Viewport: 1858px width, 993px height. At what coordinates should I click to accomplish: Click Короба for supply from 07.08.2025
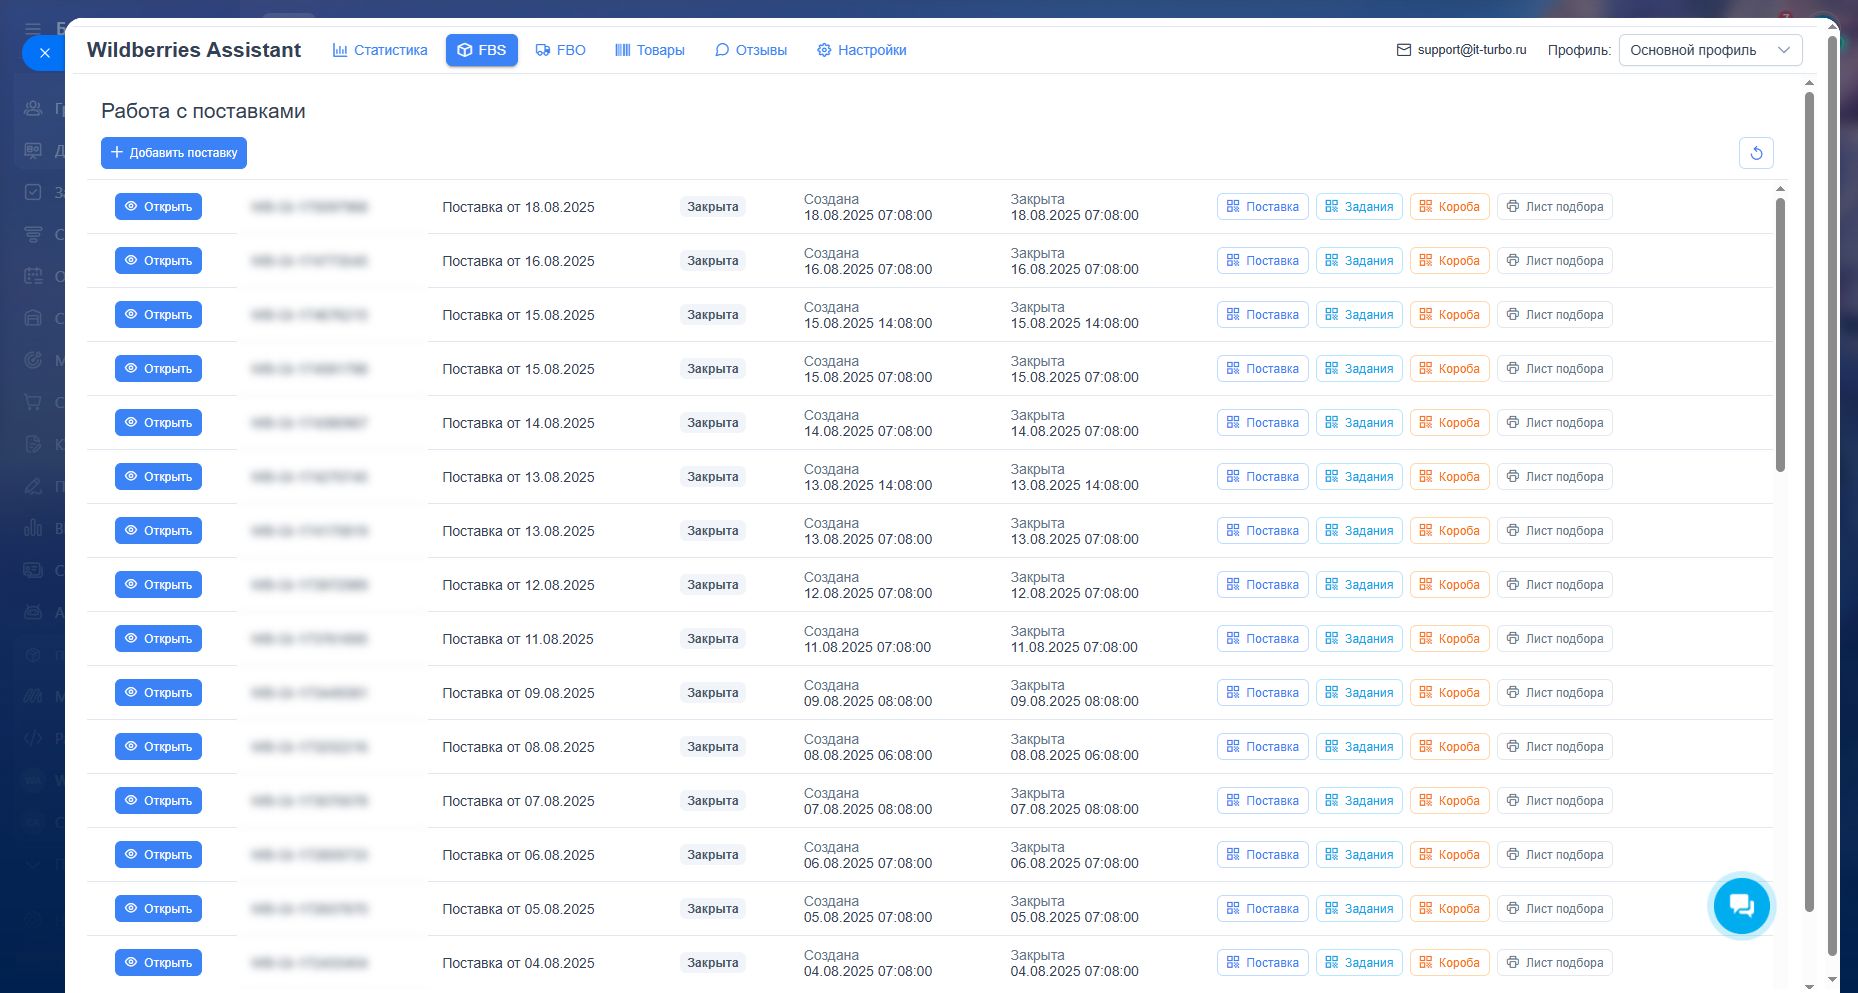(1450, 801)
